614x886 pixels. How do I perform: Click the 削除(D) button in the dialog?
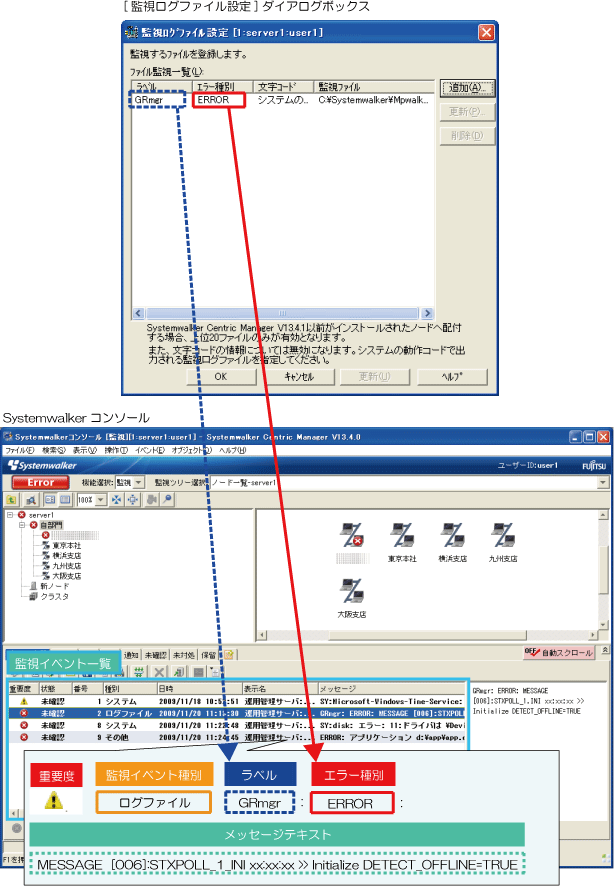[x=467, y=136]
